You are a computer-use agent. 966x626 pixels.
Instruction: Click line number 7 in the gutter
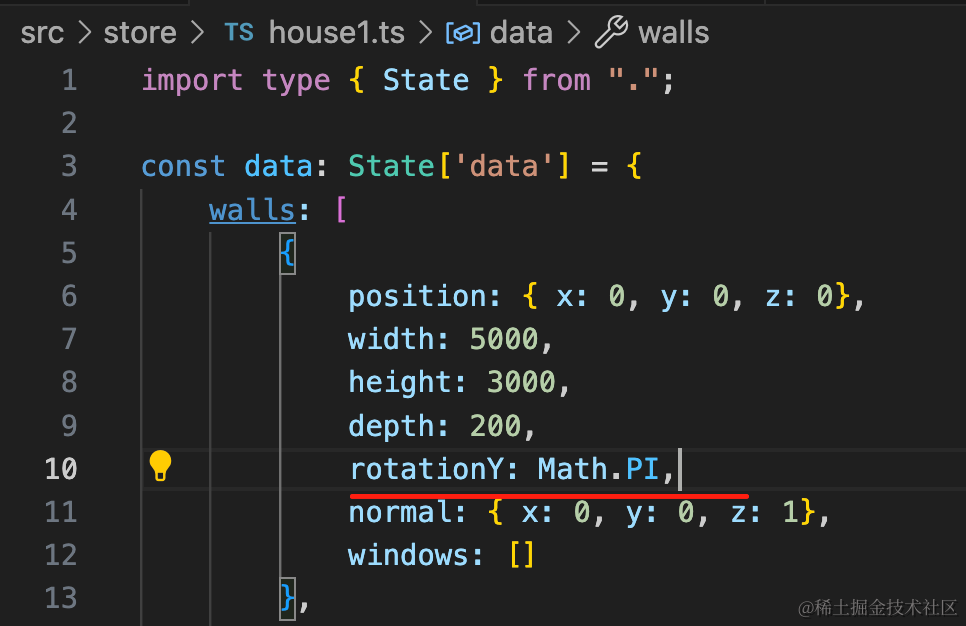(x=70, y=339)
